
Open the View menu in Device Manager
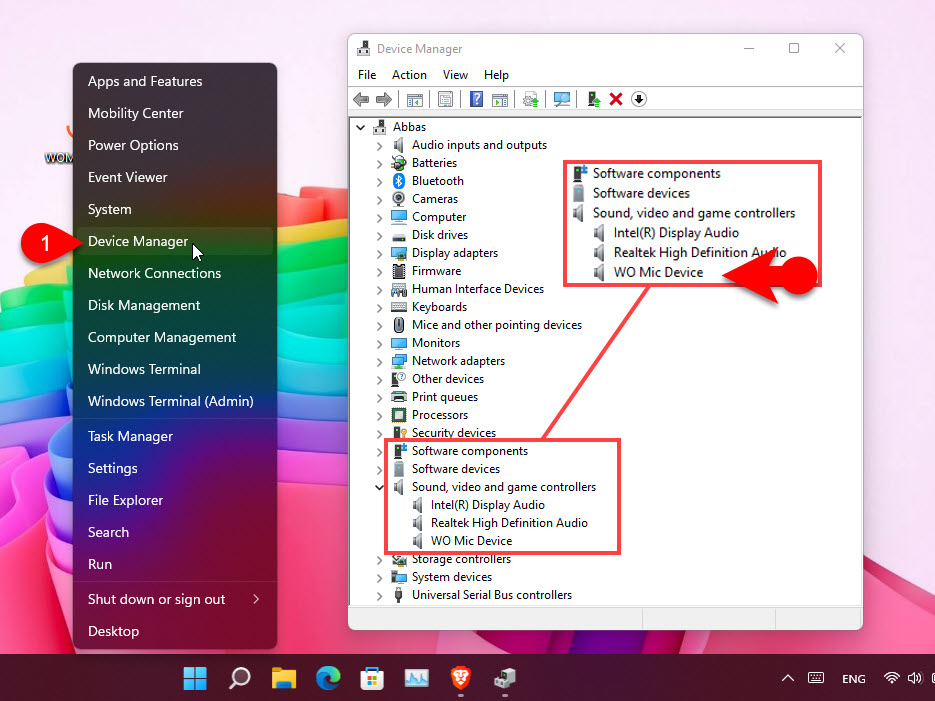tap(455, 75)
